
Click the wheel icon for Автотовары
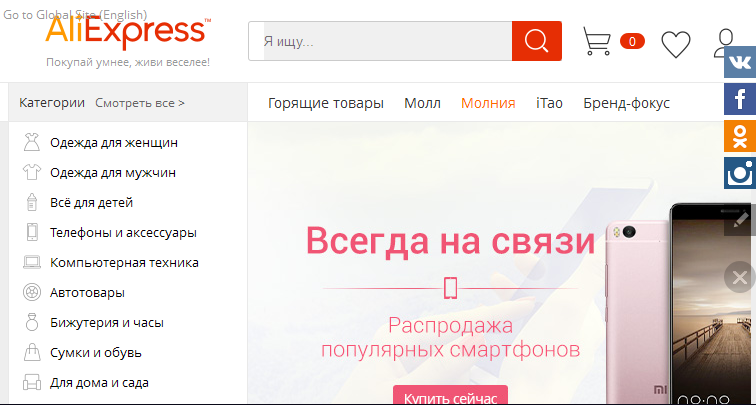click(x=32, y=292)
